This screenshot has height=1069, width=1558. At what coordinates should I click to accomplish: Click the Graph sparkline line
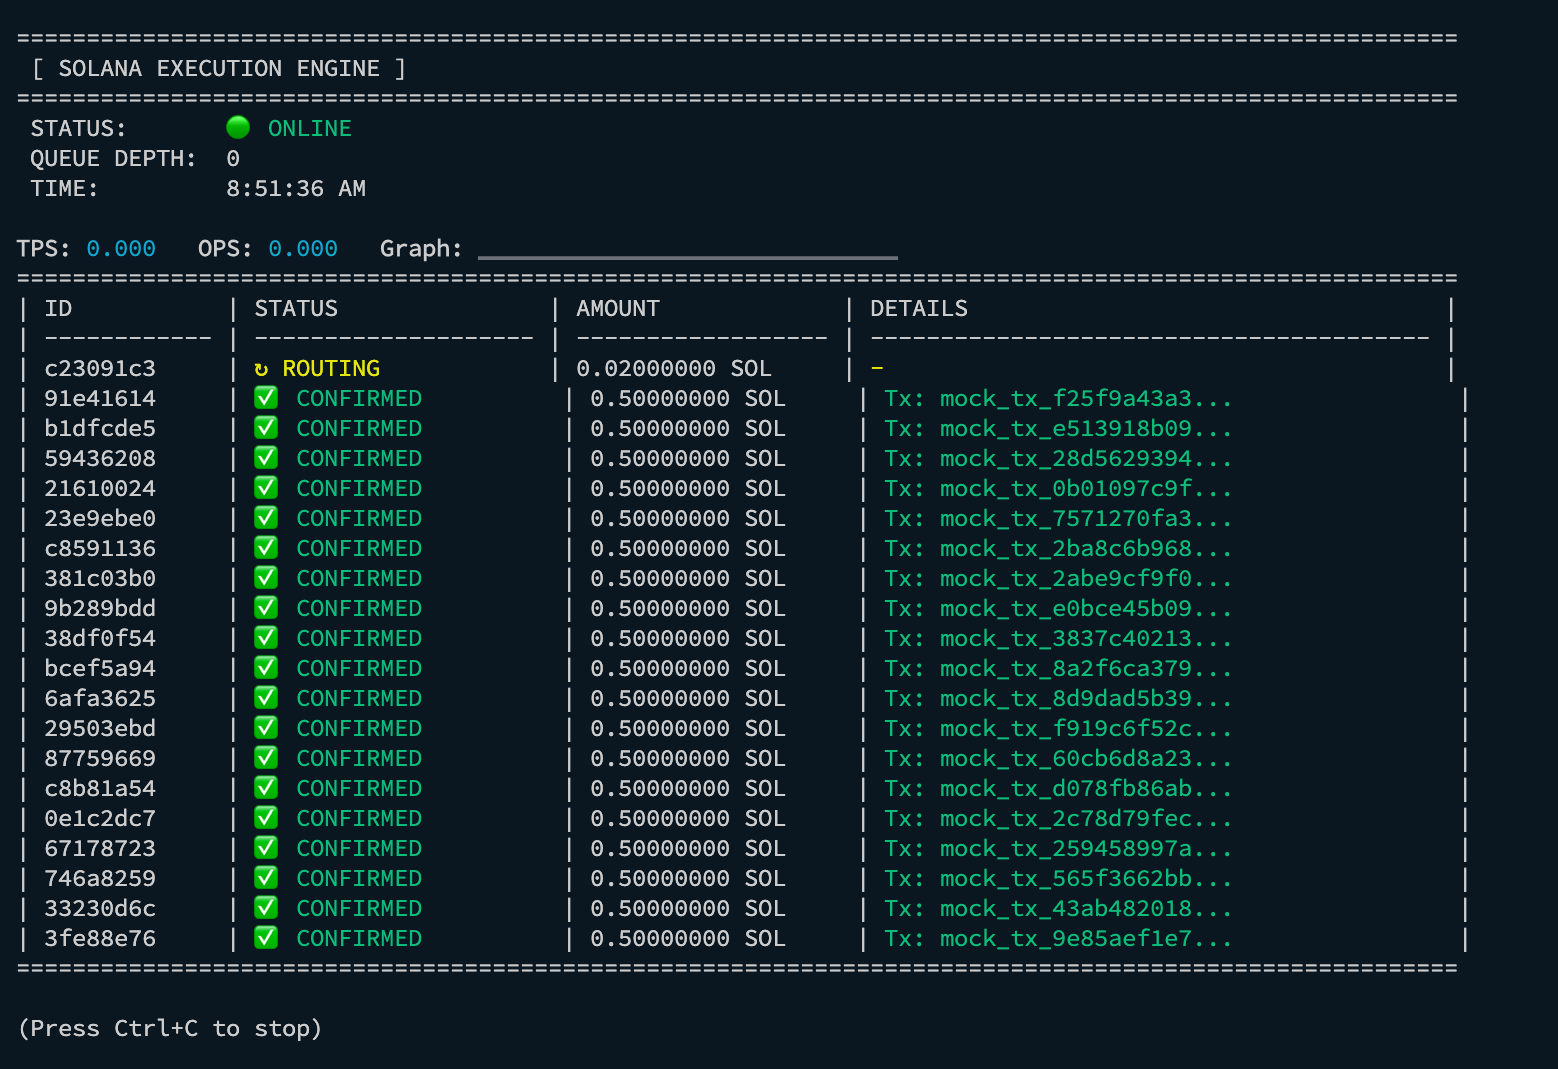[x=688, y=257]
